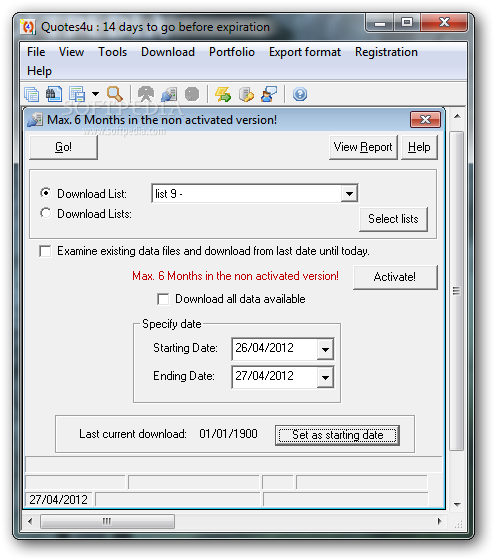Click the magnifying glass toolbar icon
This screenshot has width=495, height=560.
(x=115, y=94)
